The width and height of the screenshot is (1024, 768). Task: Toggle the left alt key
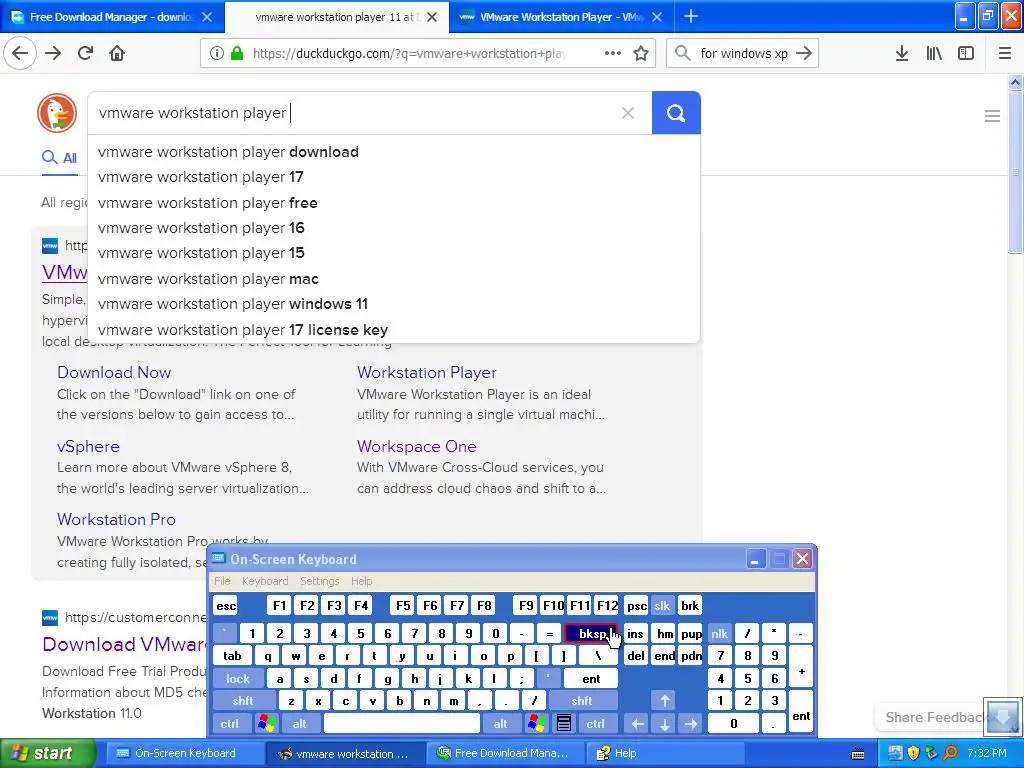click(x=300, y=723)
